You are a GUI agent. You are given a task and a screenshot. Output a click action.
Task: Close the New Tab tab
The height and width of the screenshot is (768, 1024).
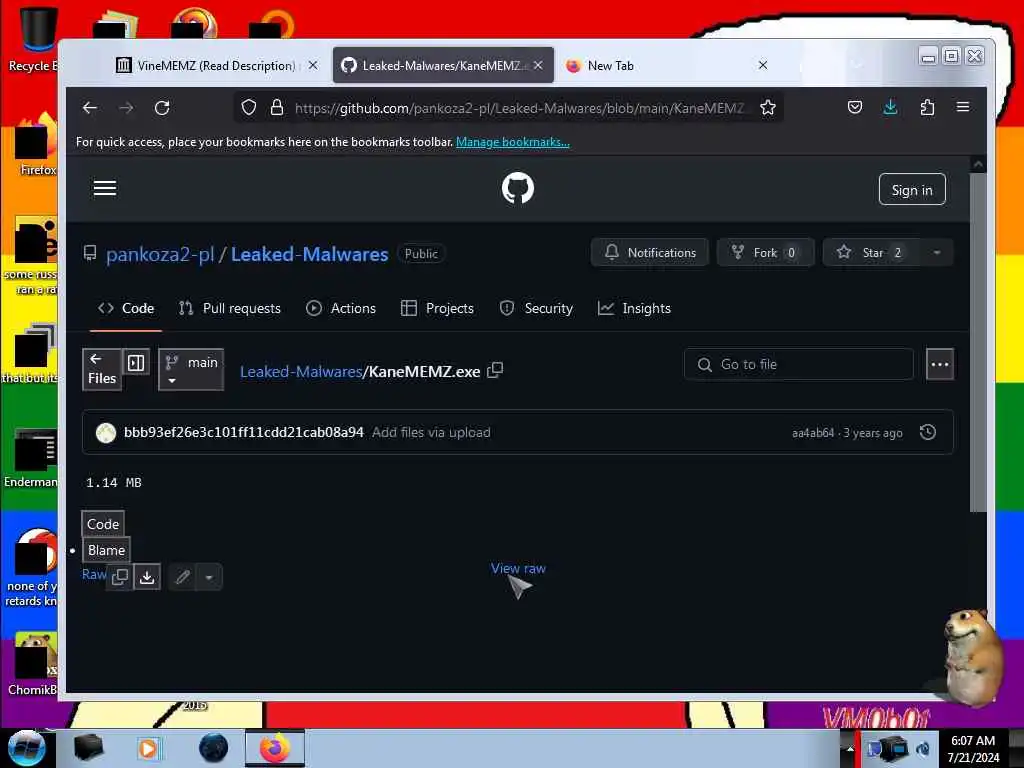click(763, 65)
